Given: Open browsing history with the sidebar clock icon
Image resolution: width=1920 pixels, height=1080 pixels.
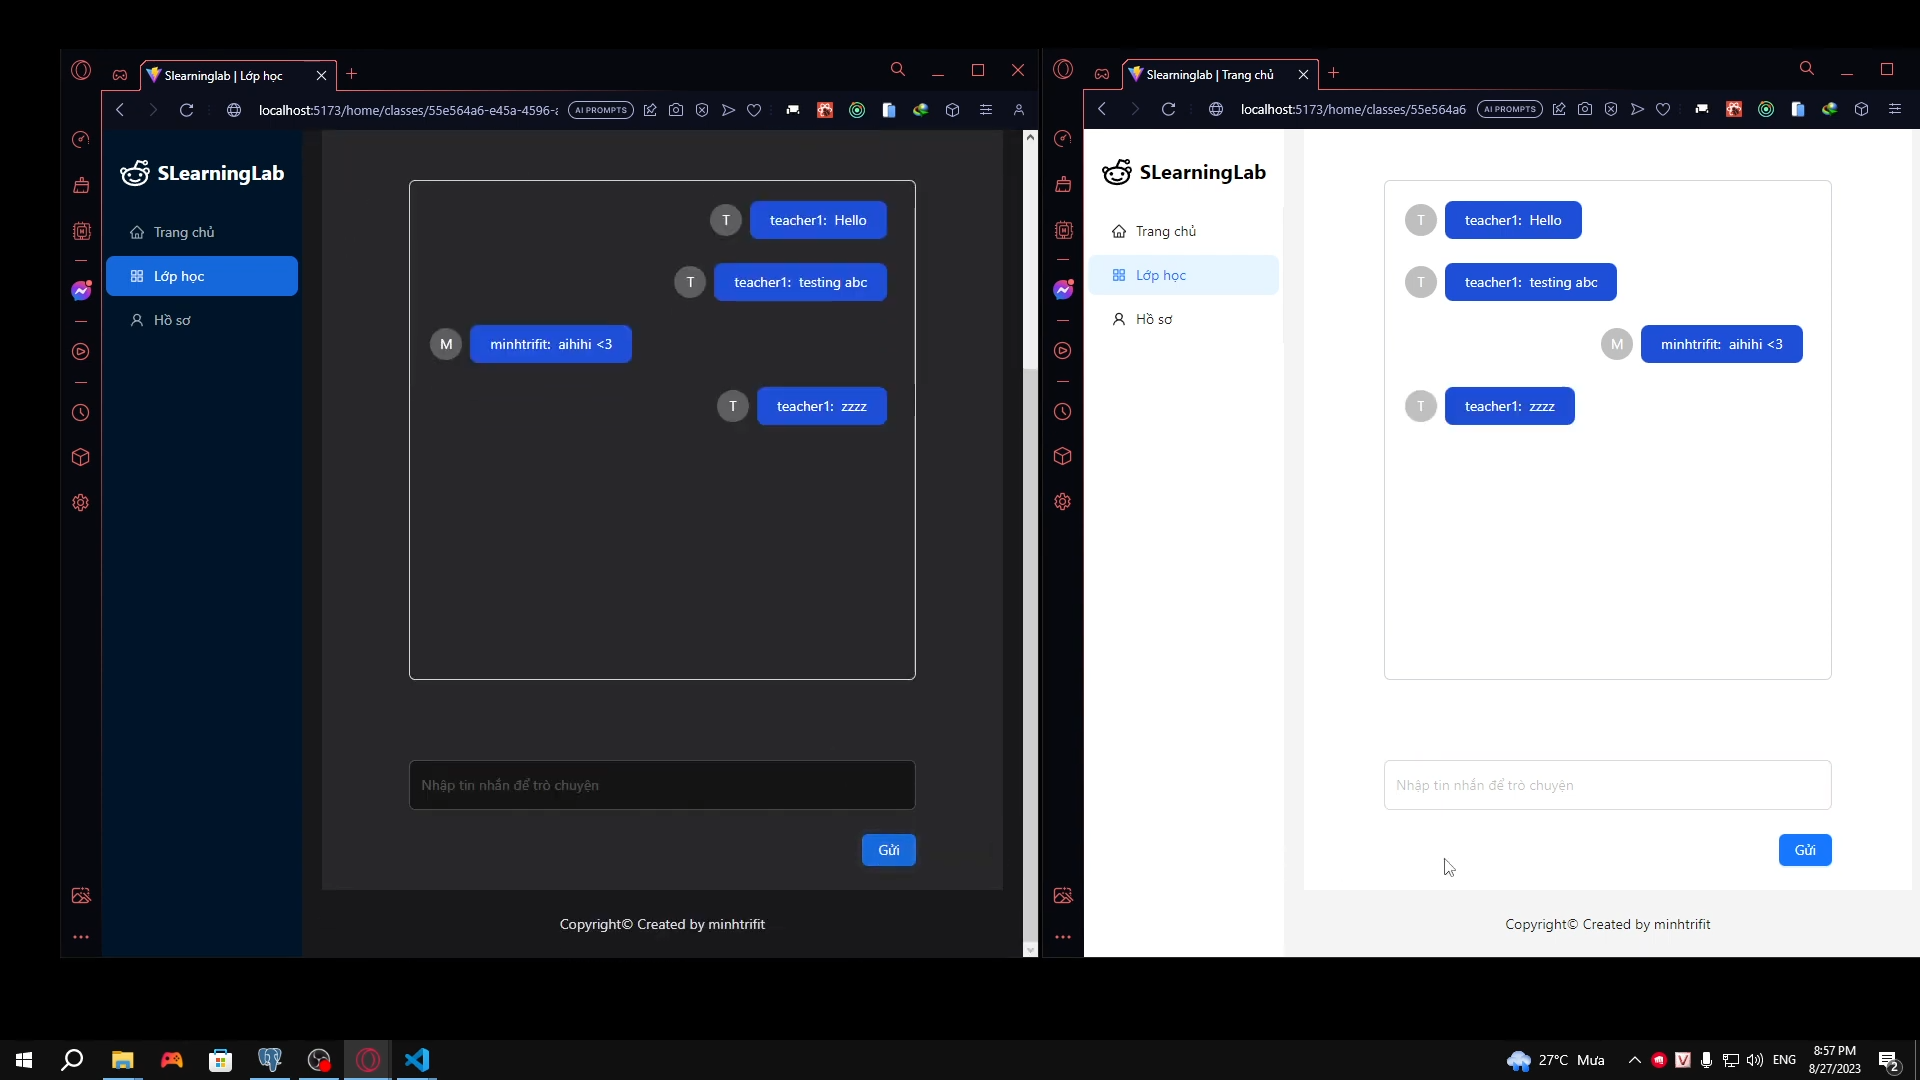Looking at the screenshot, I should tap(81, 412).
